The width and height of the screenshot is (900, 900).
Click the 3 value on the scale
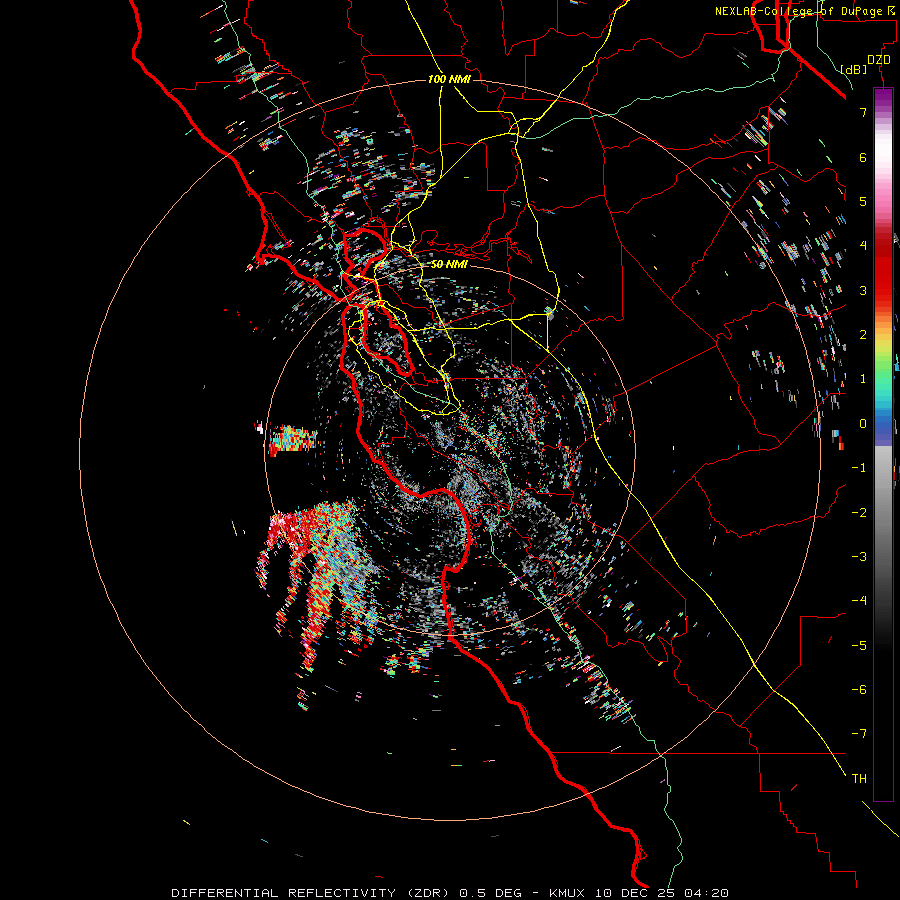pyautogui.click(x=863, y=290)
